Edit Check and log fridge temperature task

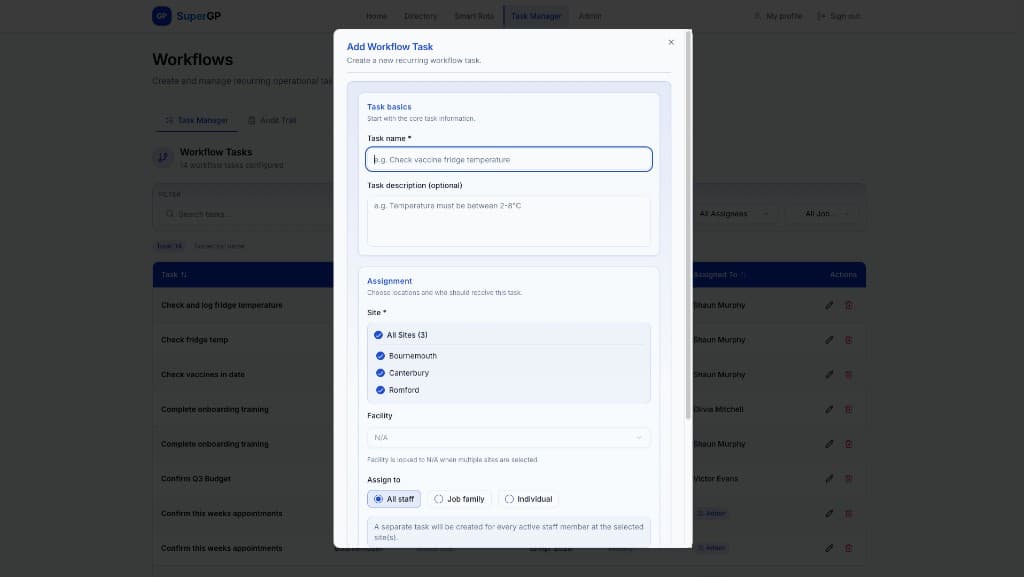point(829,305)
